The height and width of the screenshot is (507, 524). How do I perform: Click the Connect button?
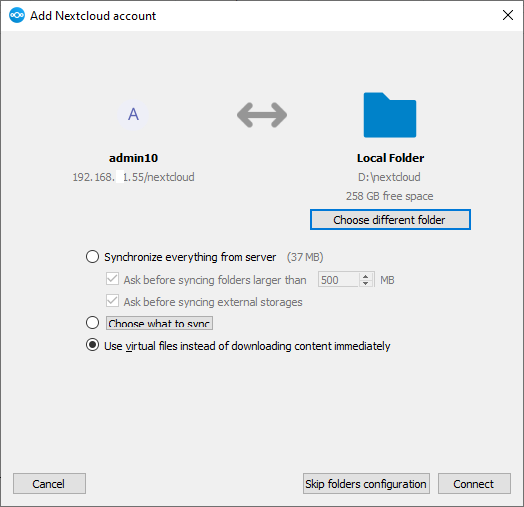point(474,483)
